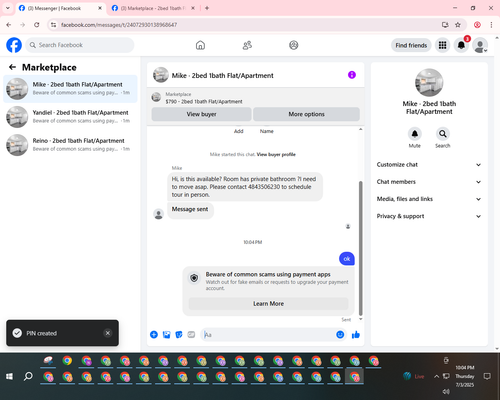
Task: Open the View buyer profile link
Action: tap(276, 154)
